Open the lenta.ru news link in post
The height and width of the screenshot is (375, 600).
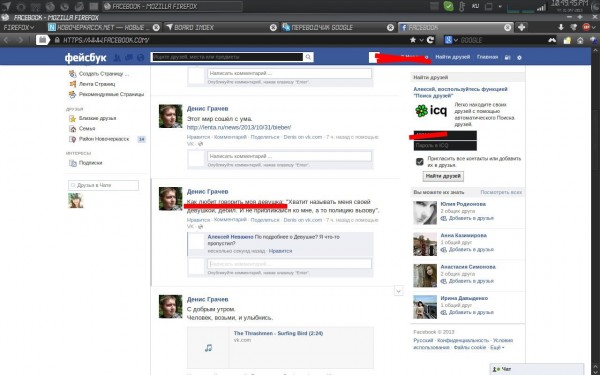click(x=239, y=127)
